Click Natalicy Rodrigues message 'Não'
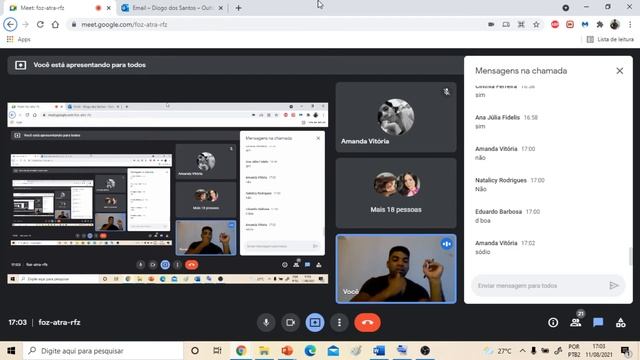 point(481,189)
